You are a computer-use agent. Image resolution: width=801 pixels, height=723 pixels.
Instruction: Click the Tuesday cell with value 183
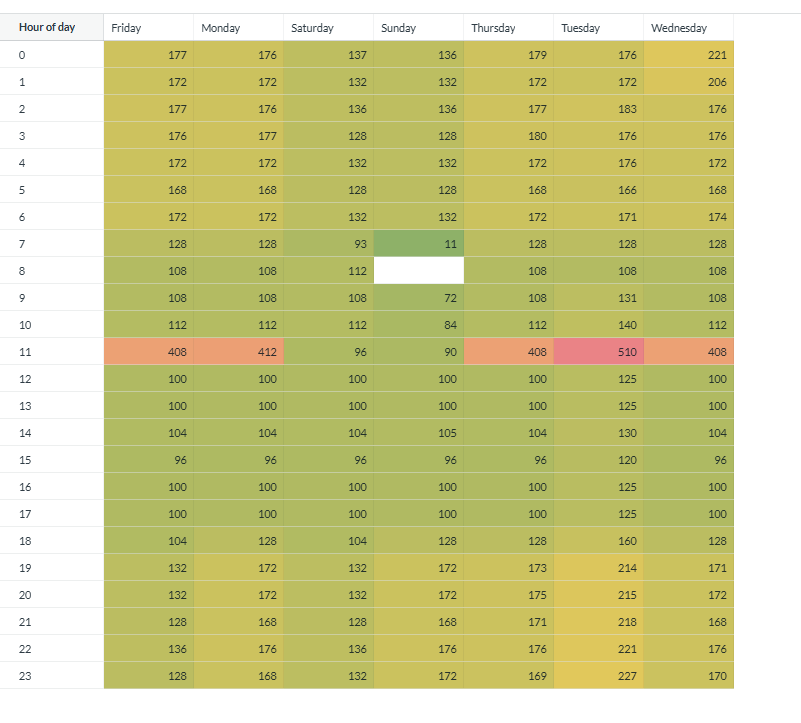click(598, 109)
